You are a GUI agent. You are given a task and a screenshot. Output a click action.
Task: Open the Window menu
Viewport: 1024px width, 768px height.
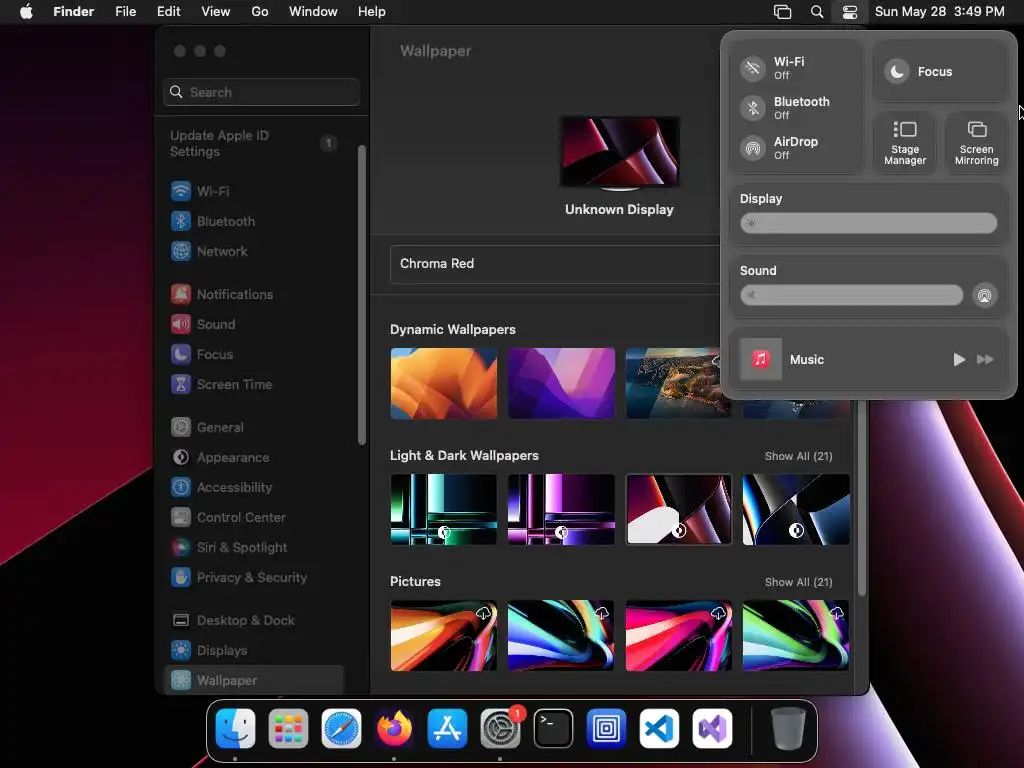313,12
